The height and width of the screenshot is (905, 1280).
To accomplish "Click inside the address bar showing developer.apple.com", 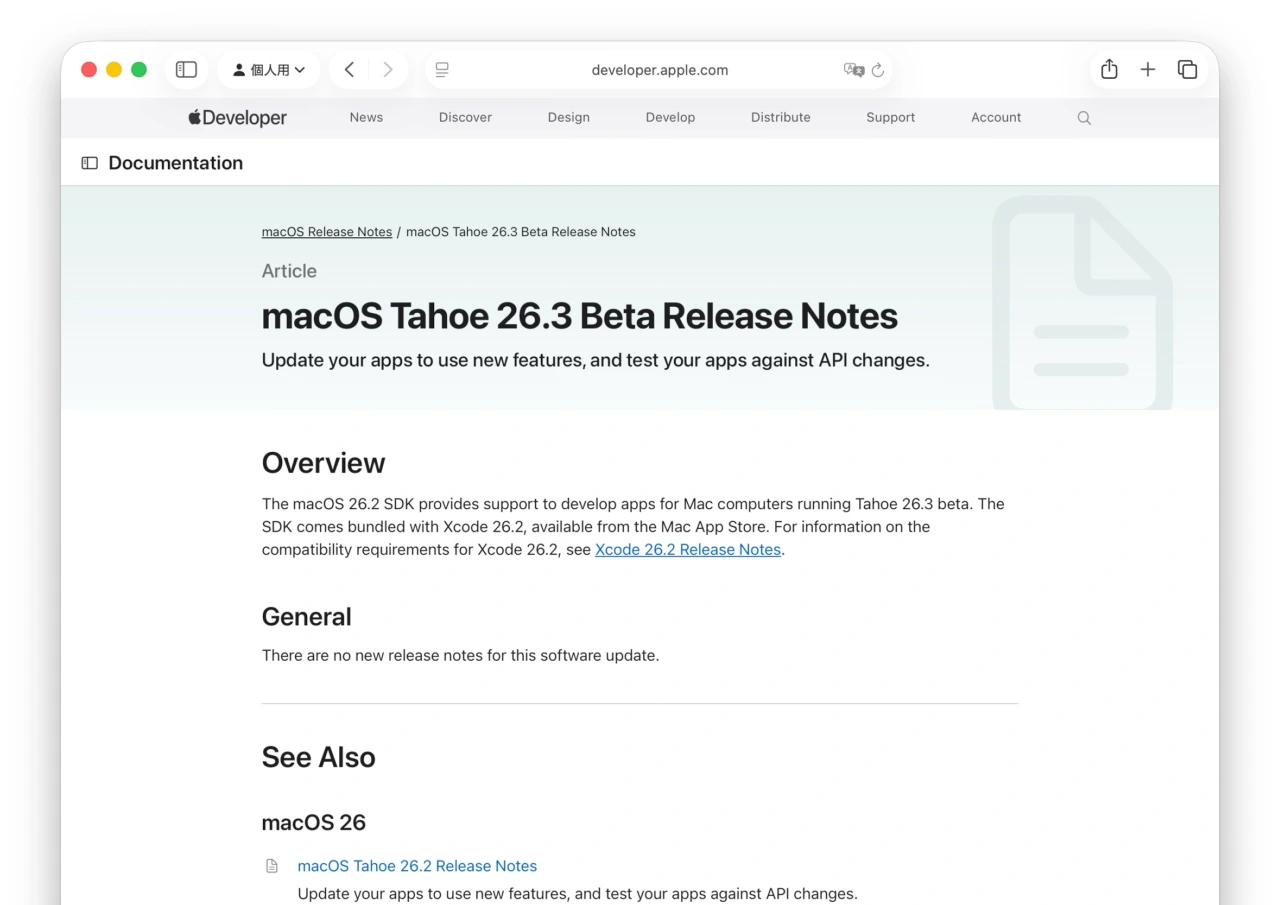I will [660, 70].
